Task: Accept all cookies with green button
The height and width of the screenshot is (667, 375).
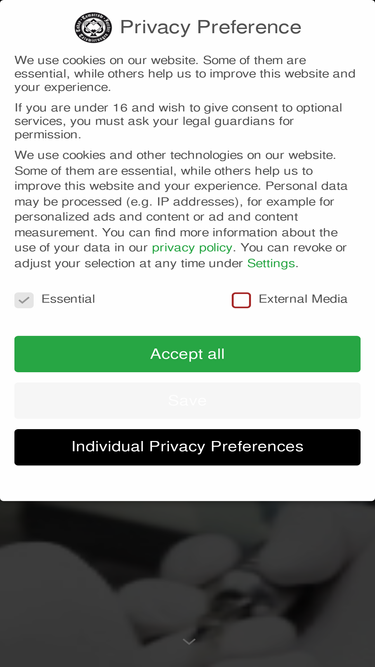Action: tap(188, 354)
